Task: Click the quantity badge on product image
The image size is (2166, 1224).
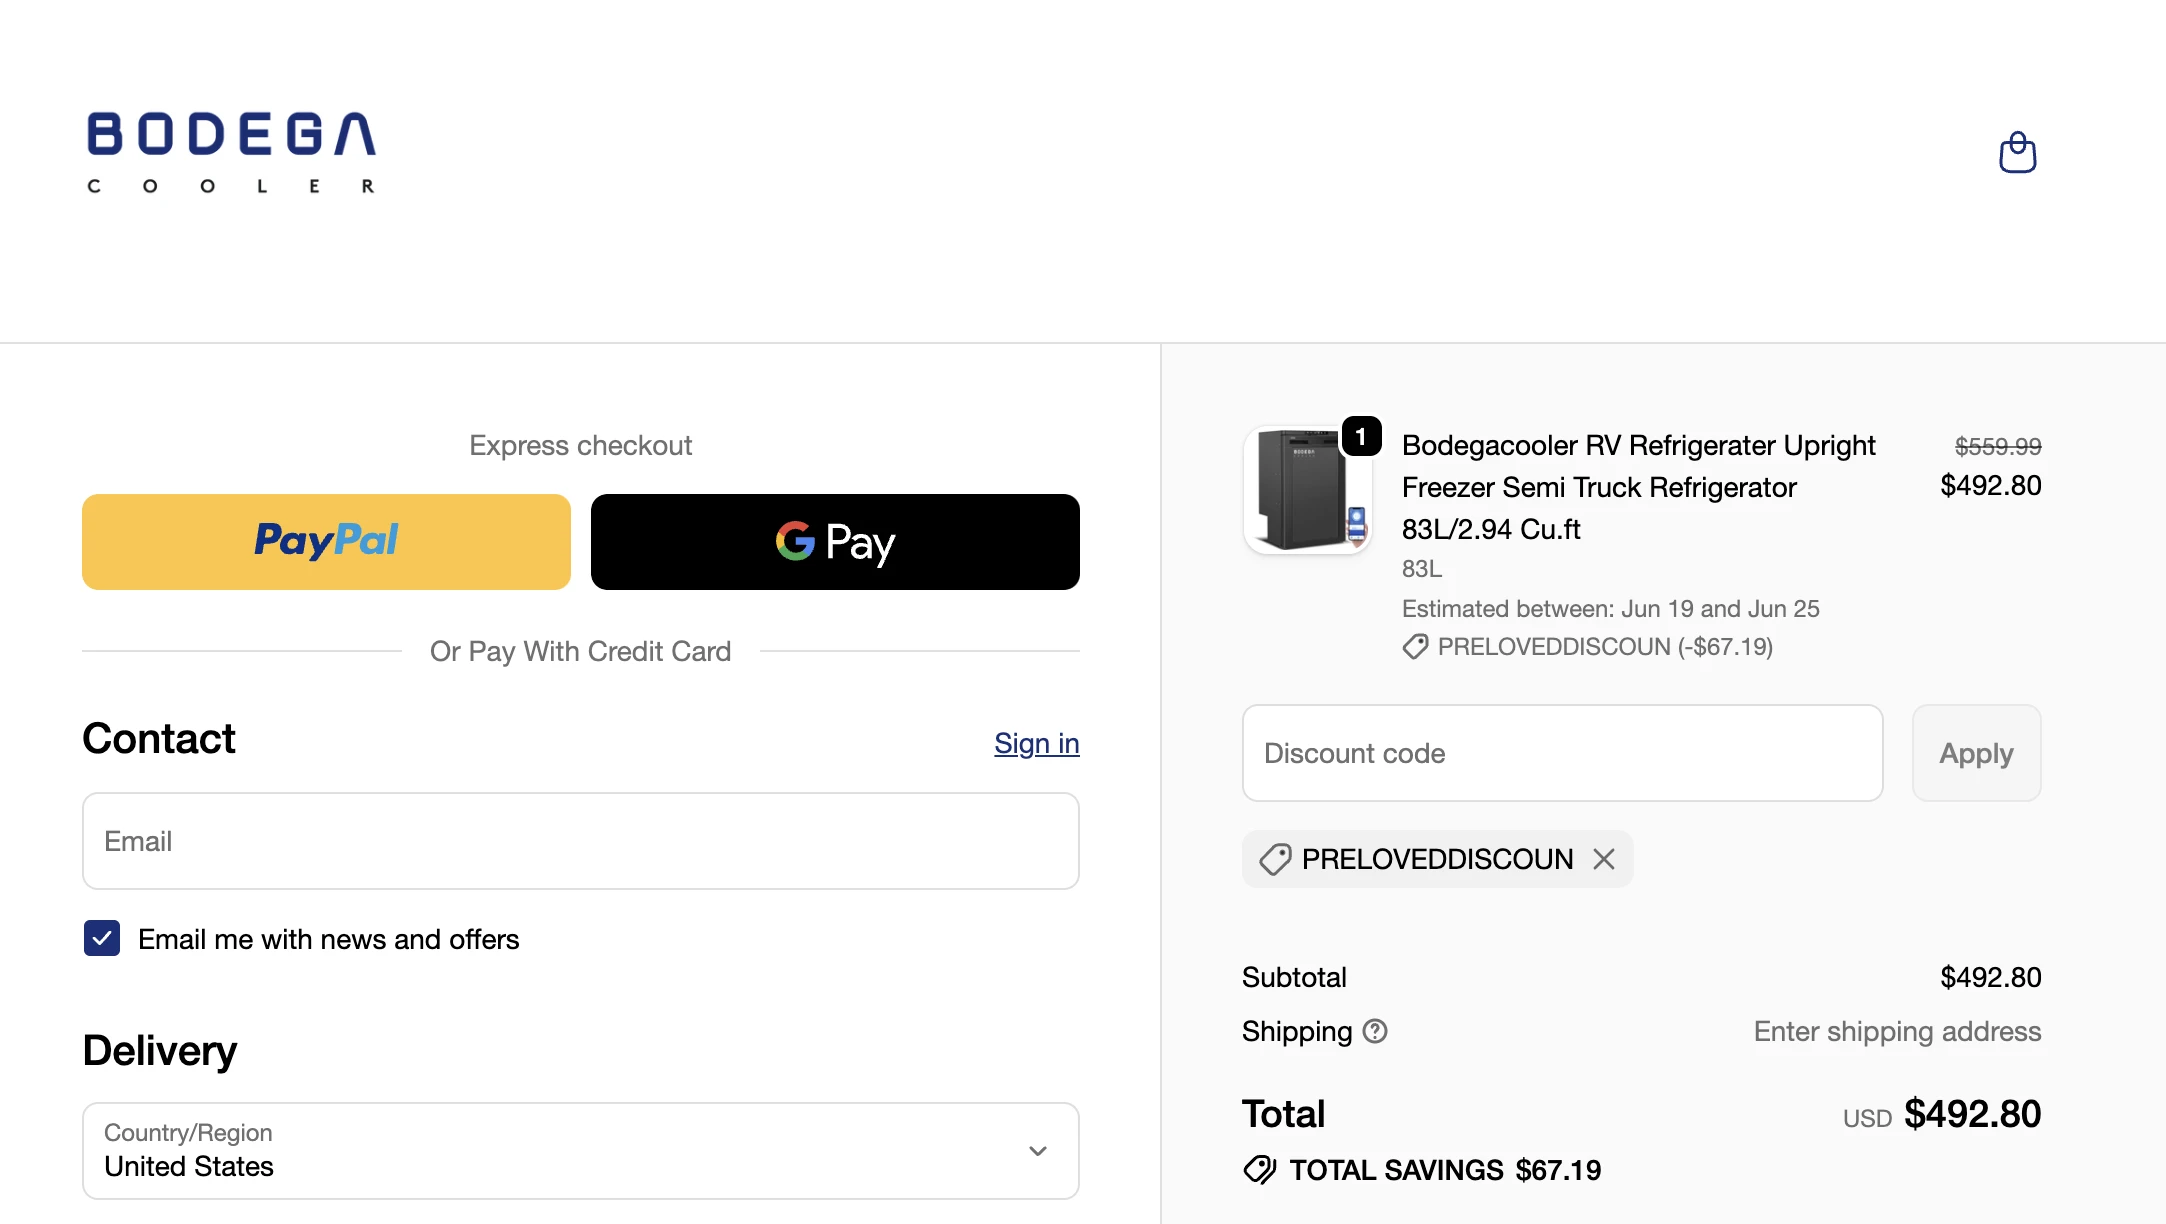Action: [1361, 436]
